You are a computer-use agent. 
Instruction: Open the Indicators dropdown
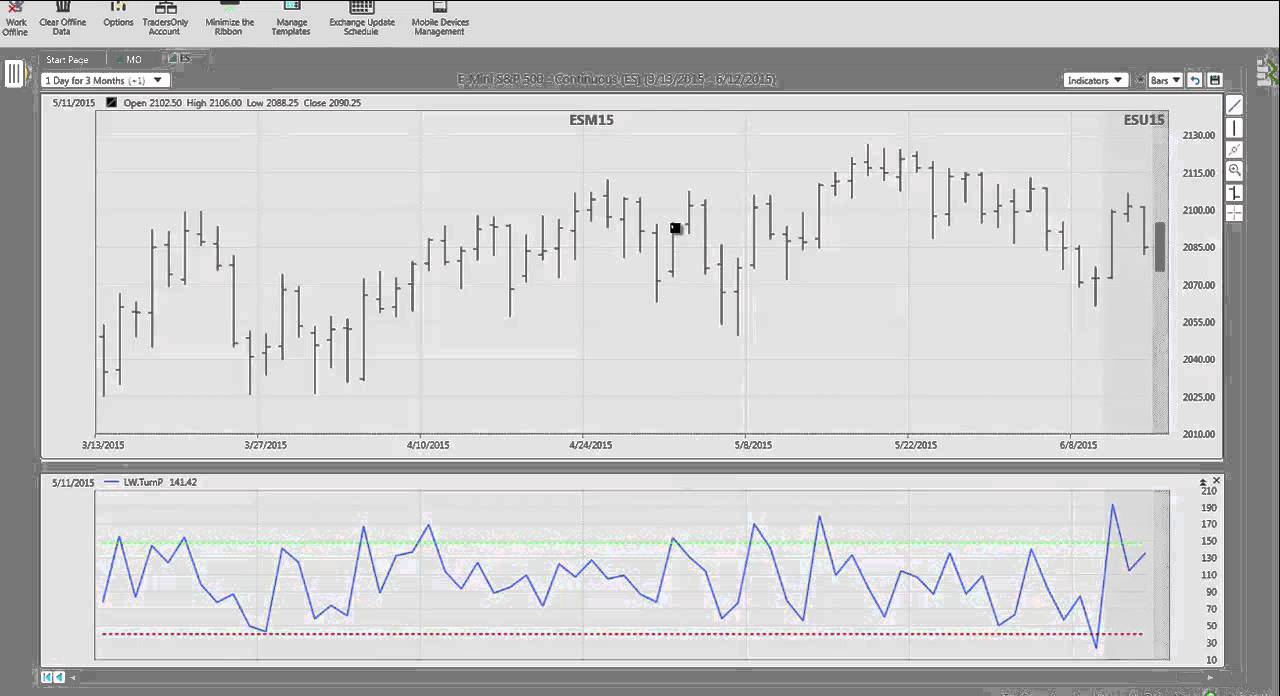(x=1096, y=80)
